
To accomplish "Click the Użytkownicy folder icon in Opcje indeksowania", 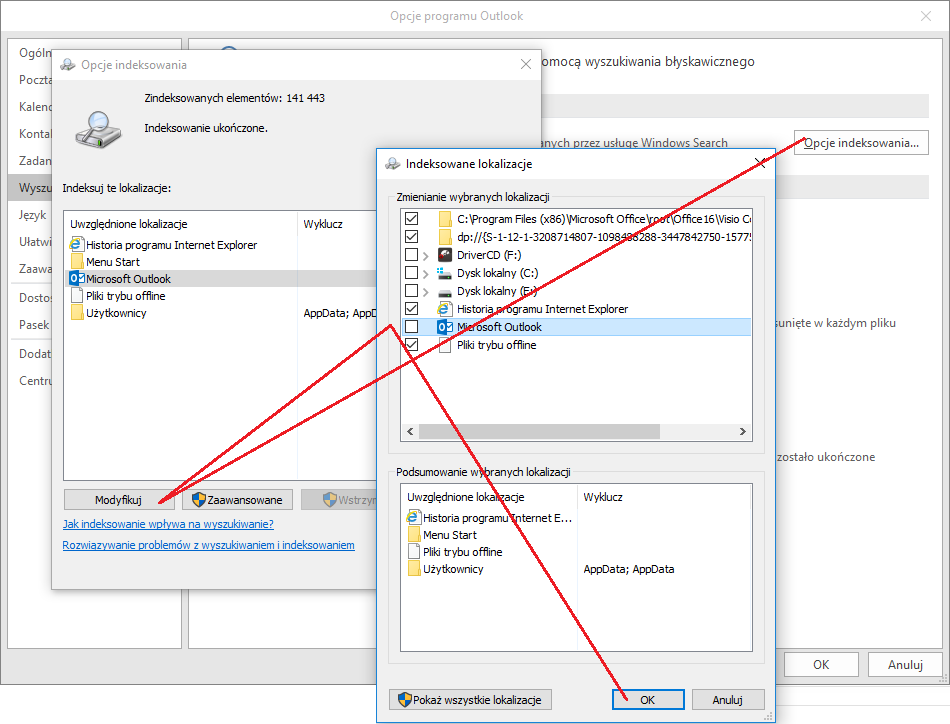I will click(x=77, y=313).
